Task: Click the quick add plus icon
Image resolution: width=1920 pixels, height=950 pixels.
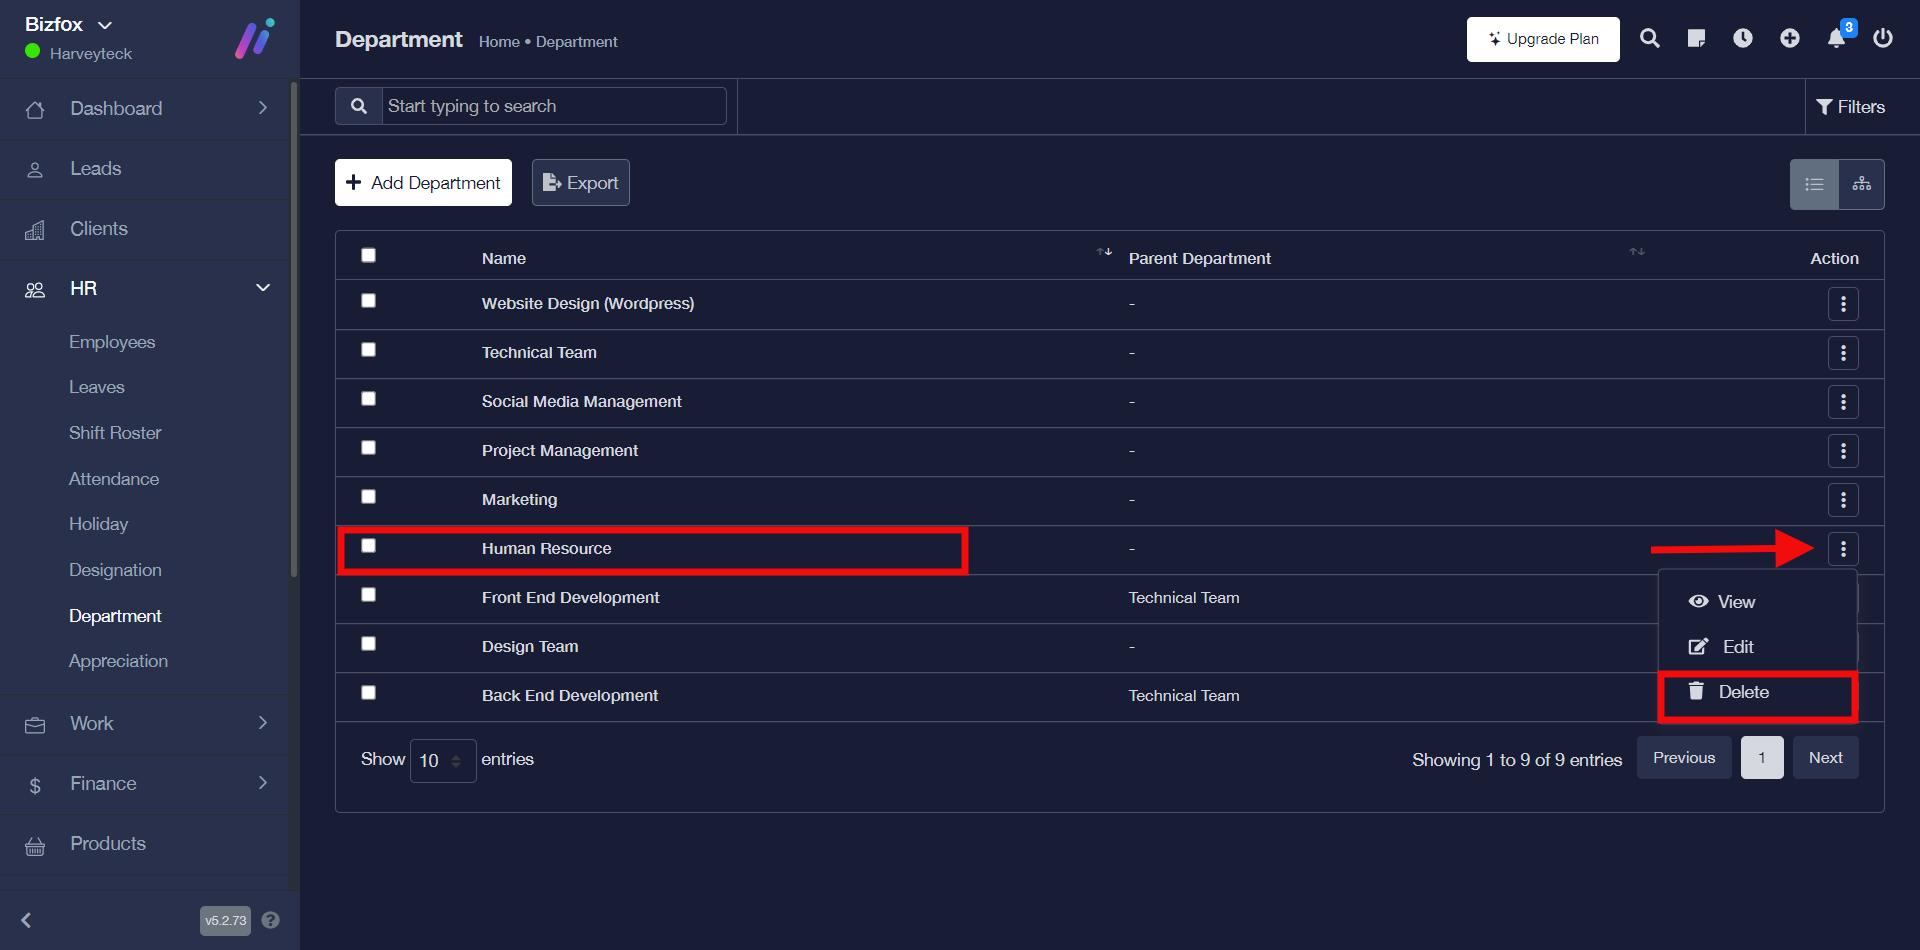Action: tap(1789, 39)
